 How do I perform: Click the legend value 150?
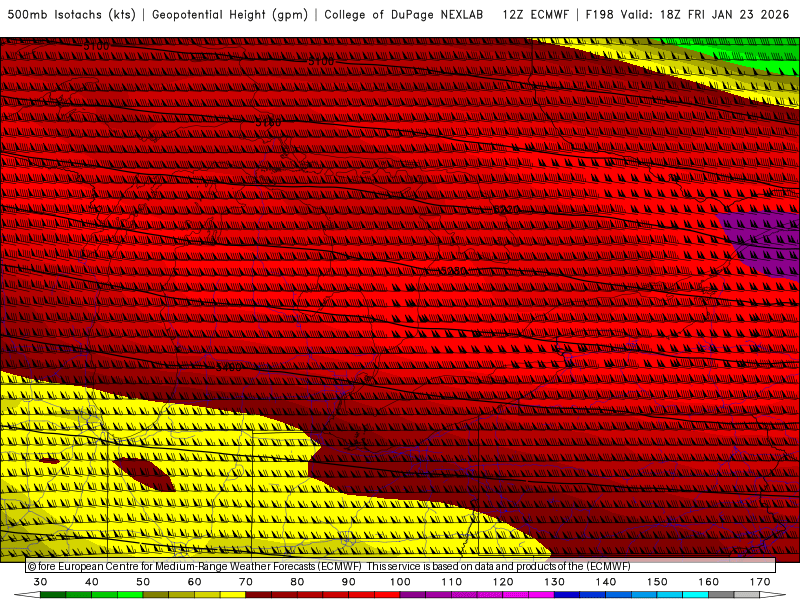[x=657, y=582]
